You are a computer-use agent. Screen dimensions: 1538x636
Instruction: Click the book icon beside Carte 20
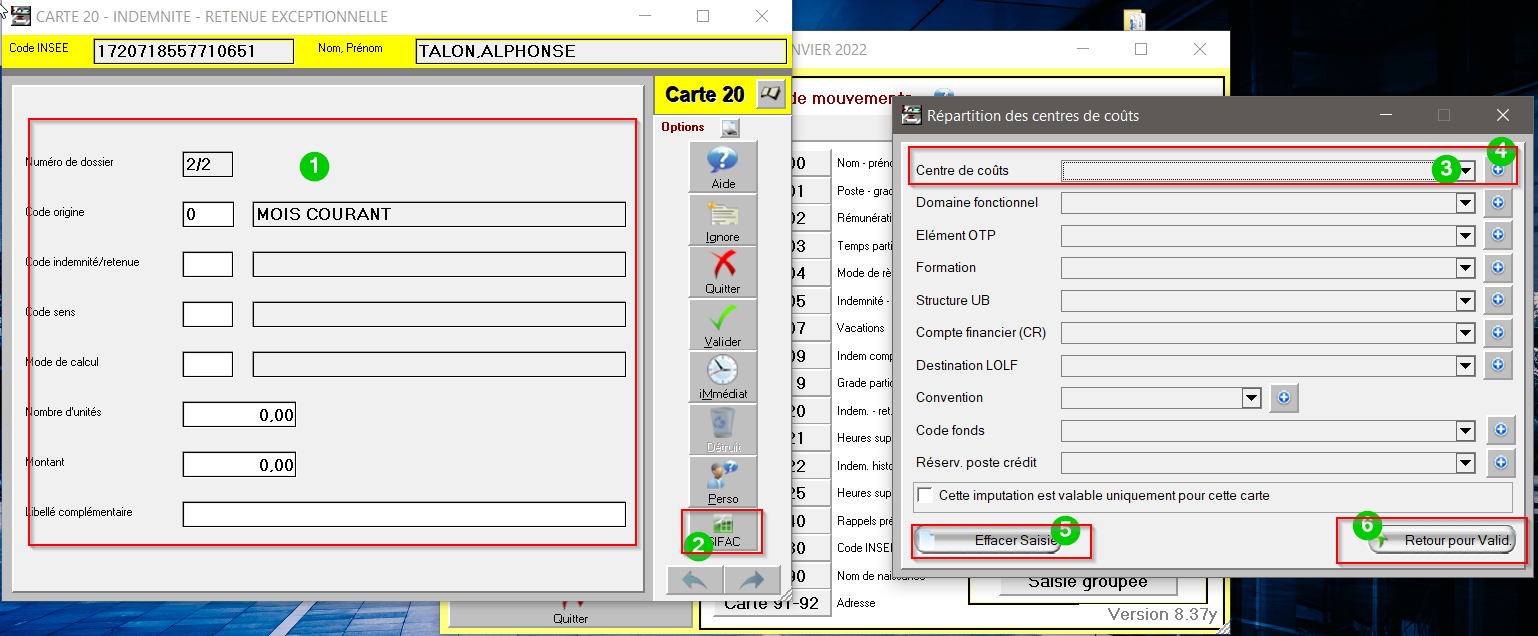click(770, 94)
